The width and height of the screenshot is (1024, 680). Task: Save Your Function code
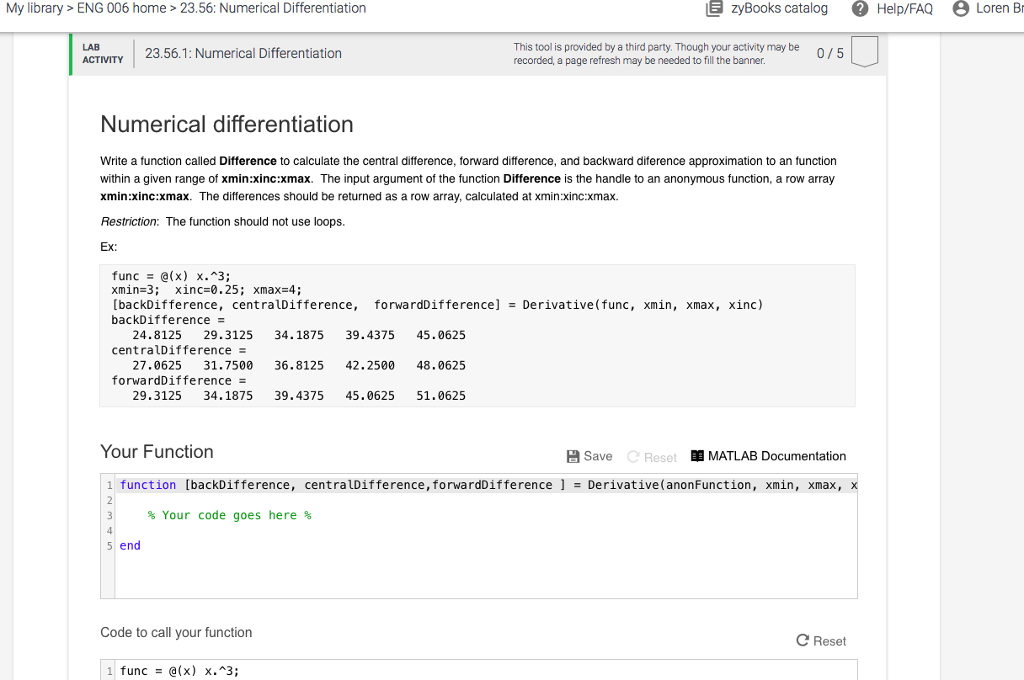coord(590,457)
